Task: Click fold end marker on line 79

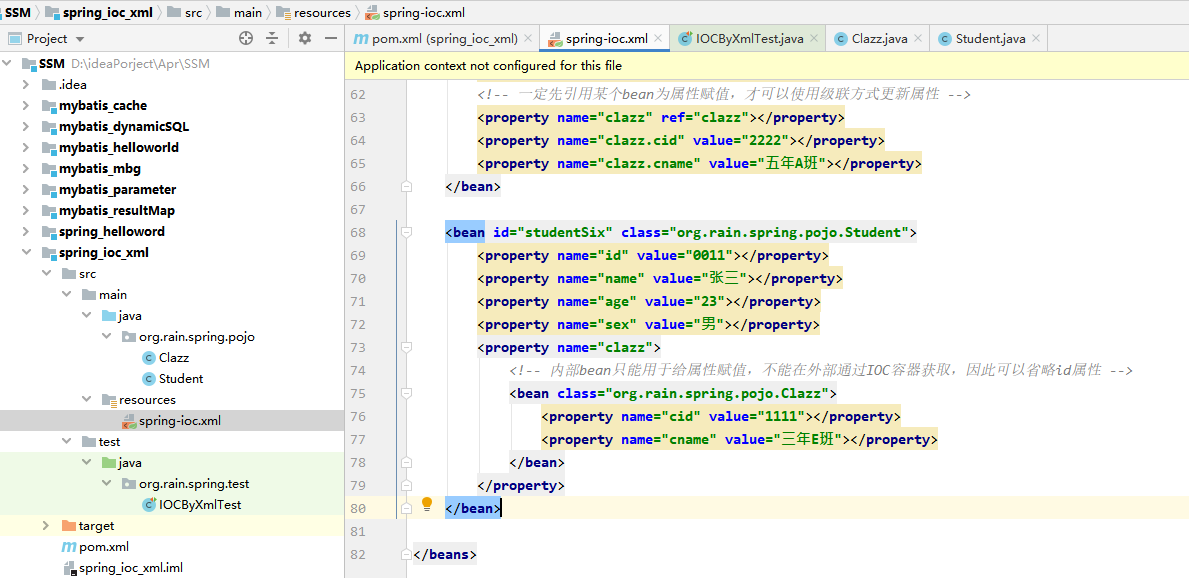Action: click(407, 485)
